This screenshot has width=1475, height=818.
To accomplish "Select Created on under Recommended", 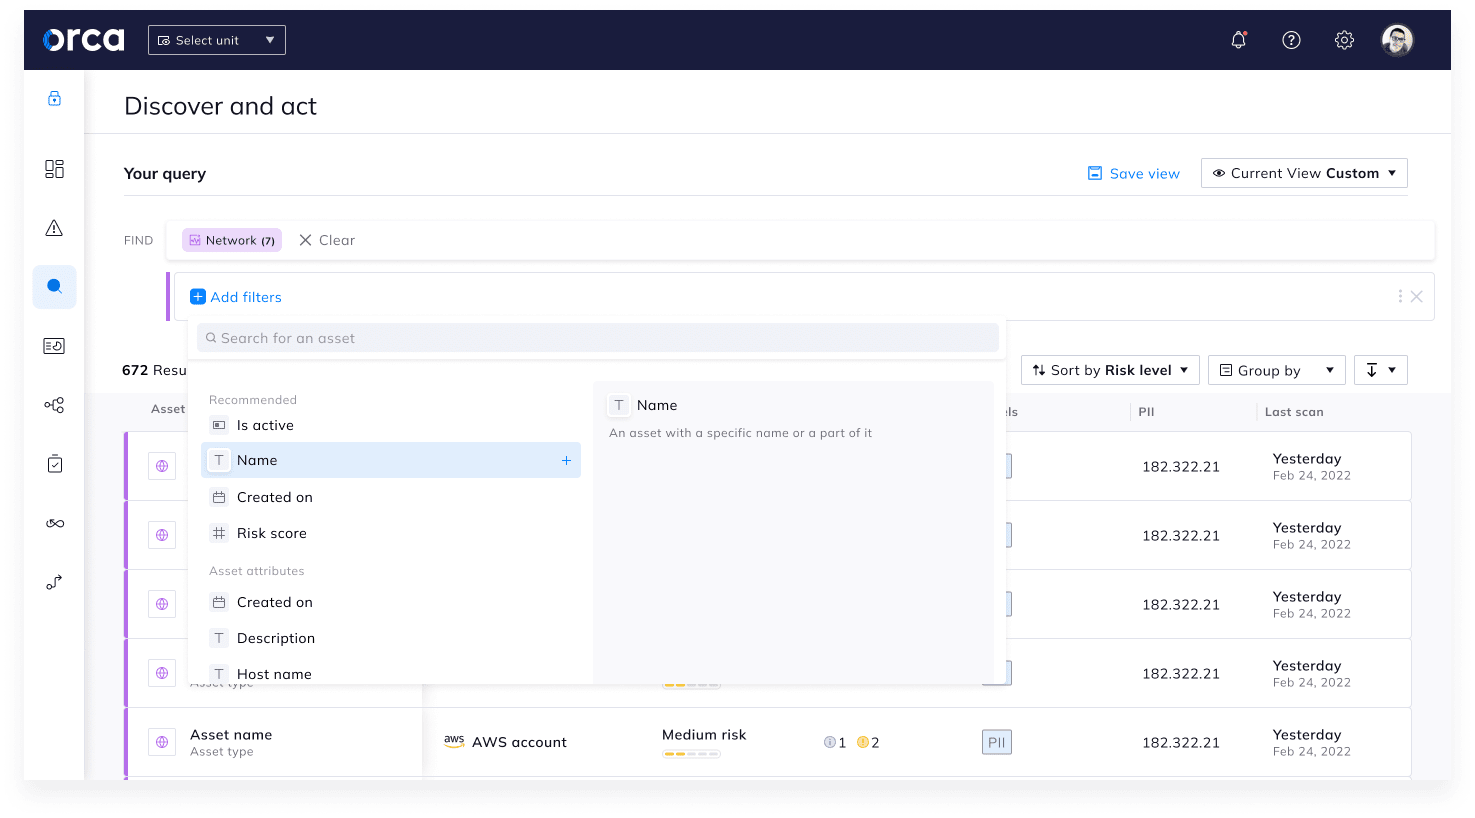I will (391, 497).
